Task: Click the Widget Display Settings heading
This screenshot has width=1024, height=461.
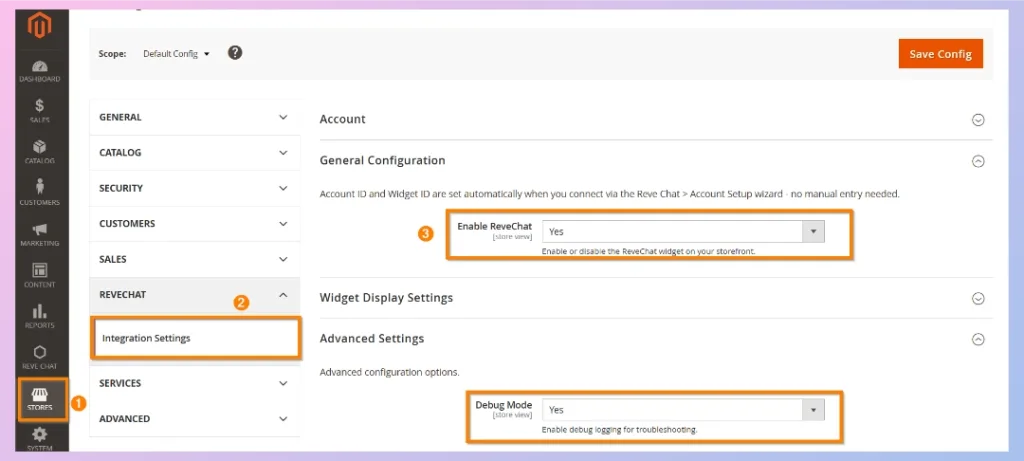Action: click(x=386, y=298)
